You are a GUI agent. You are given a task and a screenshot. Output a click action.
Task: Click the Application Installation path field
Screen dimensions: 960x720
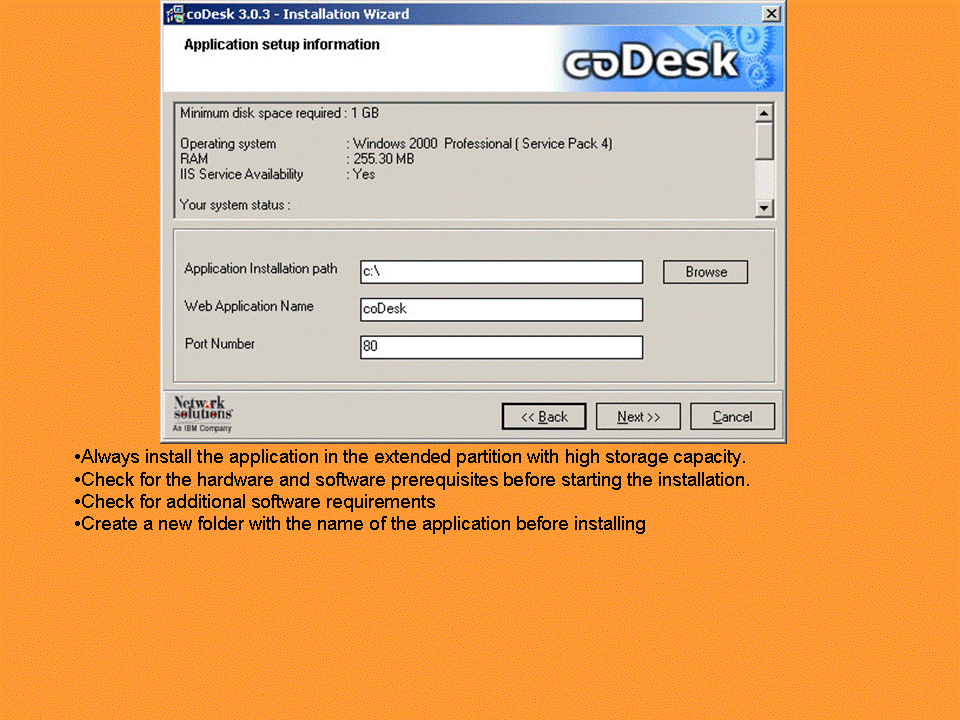(x=501, y=271)
